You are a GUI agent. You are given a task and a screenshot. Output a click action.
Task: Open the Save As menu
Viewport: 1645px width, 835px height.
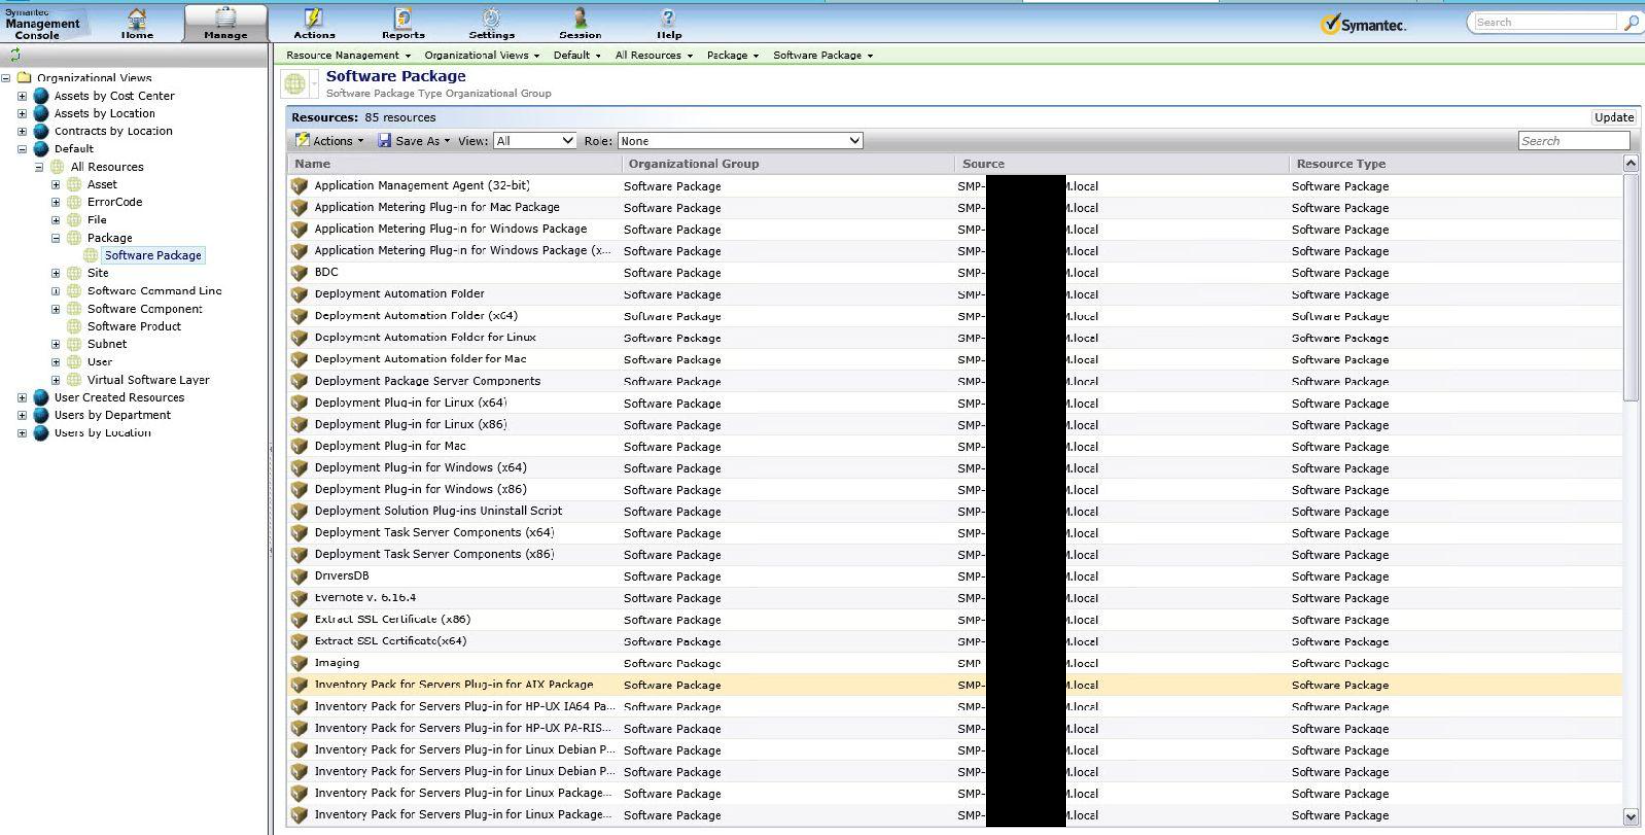pos(414,142)
